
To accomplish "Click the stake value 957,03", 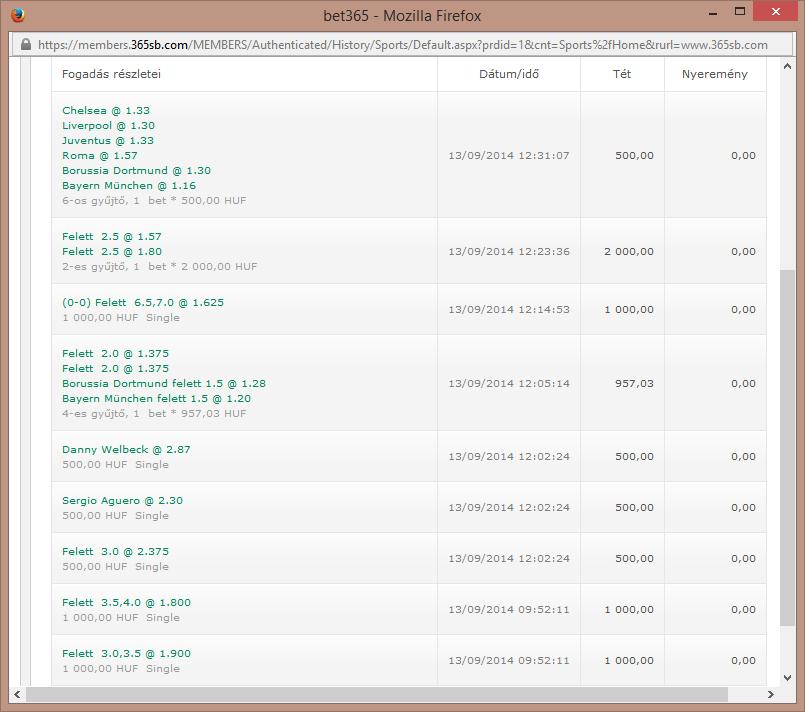I will [635, 383].
